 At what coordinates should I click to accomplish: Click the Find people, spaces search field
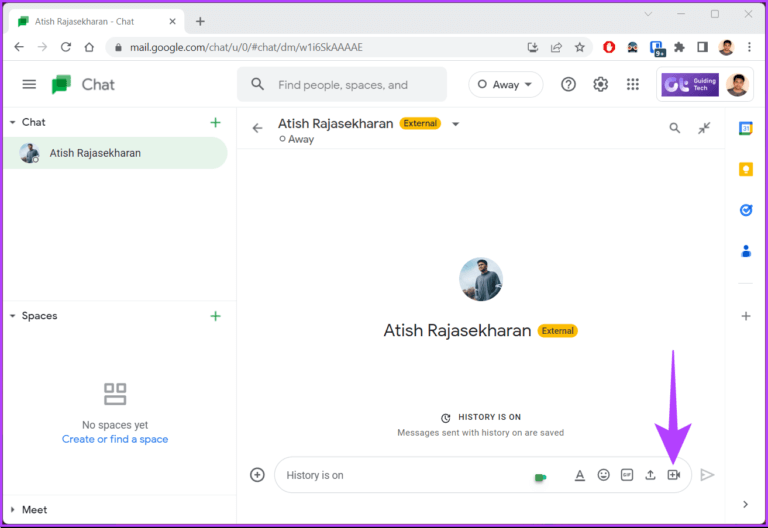click(x=342, y=85)
